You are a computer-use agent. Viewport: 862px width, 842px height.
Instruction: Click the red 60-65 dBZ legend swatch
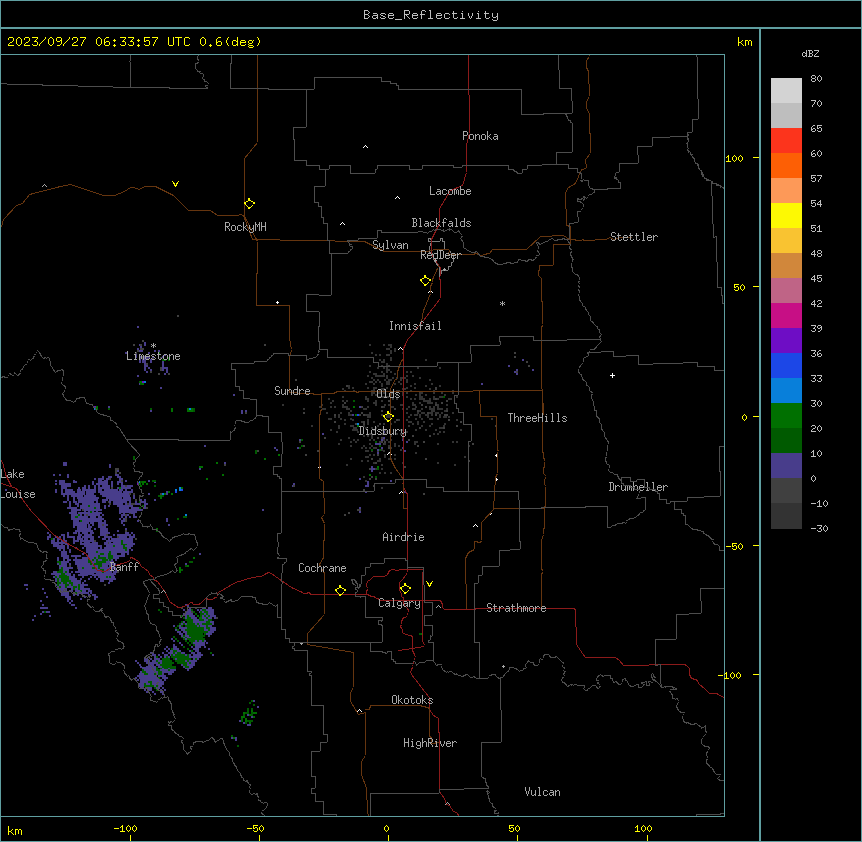pos(786,141)
